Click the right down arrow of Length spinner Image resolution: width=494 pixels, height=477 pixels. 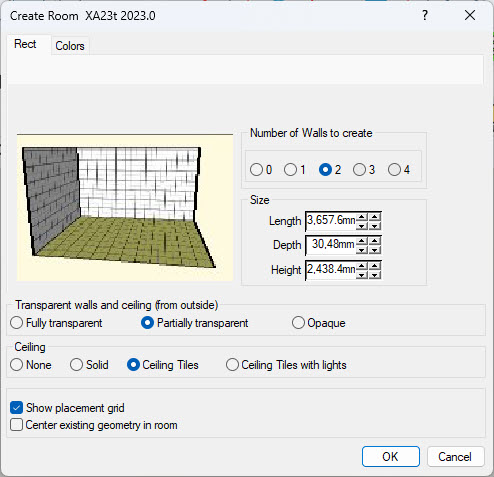click(375, 226)
